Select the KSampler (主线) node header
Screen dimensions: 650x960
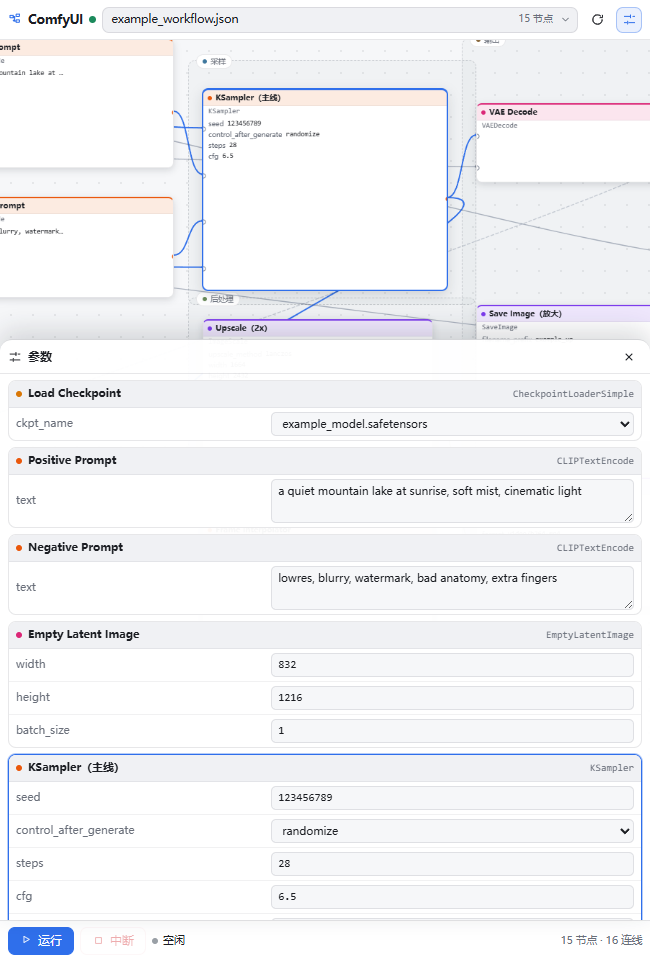click(x=325, y=98)
